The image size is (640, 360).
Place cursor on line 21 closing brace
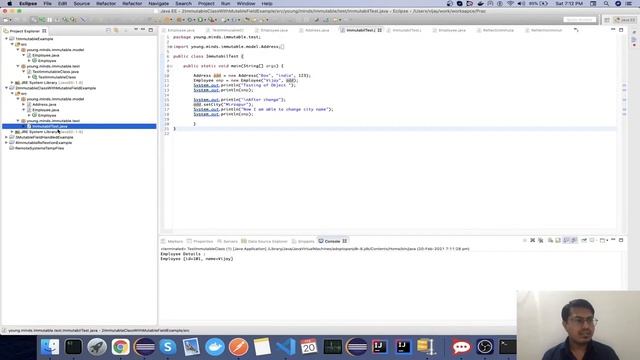click(x=175, y=129)
